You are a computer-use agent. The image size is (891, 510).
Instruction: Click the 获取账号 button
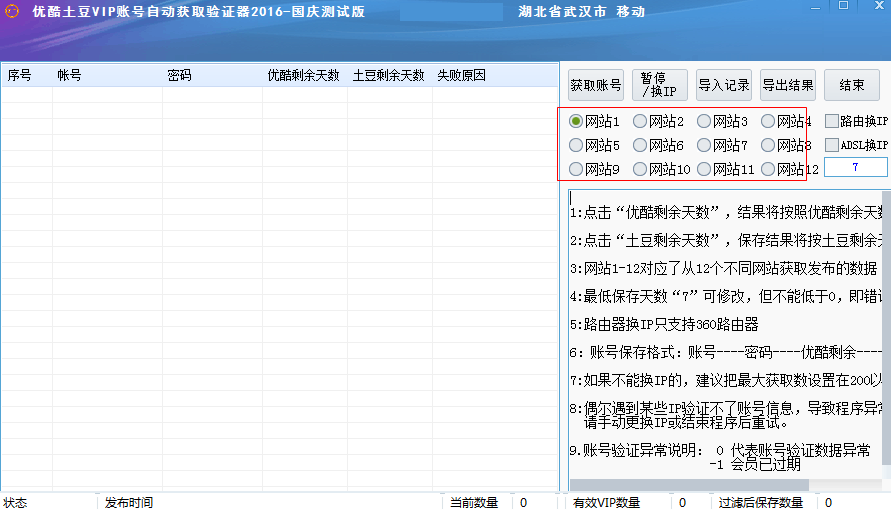(x=596, y=85)
